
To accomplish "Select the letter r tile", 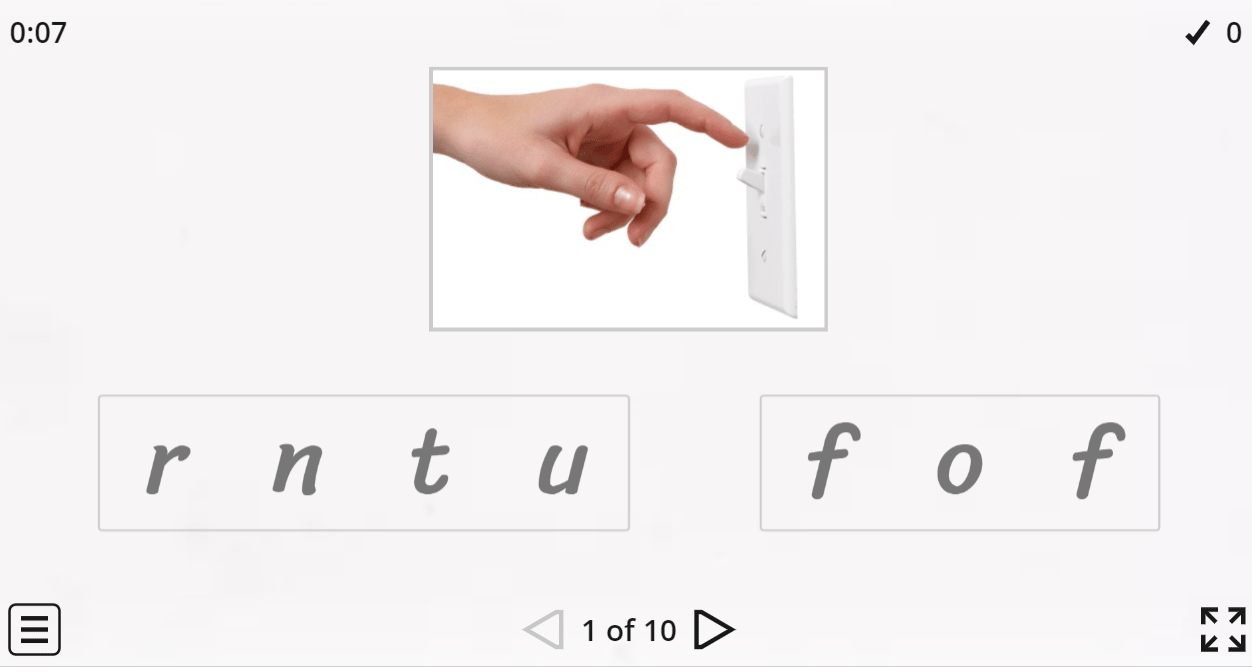I will point(167,464).
